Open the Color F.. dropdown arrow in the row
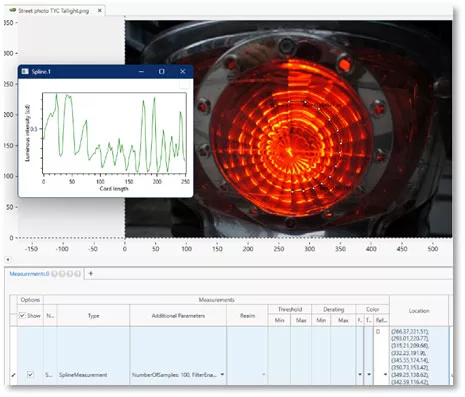This screenshot has width=465, height=397. point(360,374)
